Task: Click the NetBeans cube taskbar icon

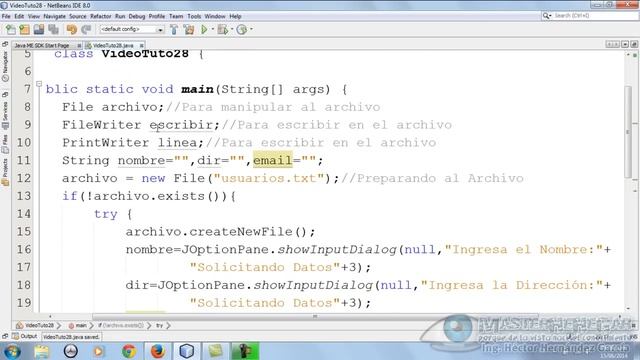Action: [187, 351]
